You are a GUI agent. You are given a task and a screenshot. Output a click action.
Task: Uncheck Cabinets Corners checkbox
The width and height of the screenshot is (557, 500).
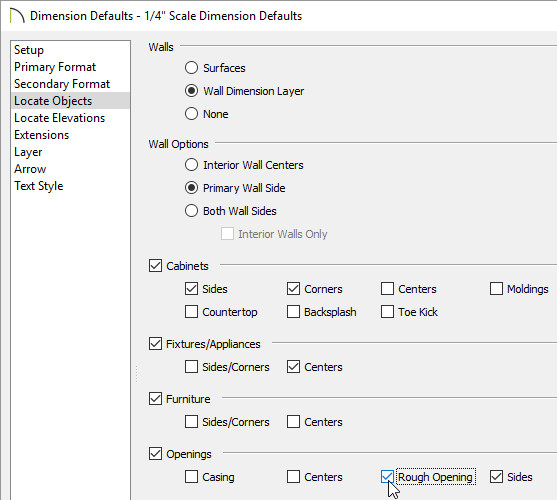pos(293,289)
